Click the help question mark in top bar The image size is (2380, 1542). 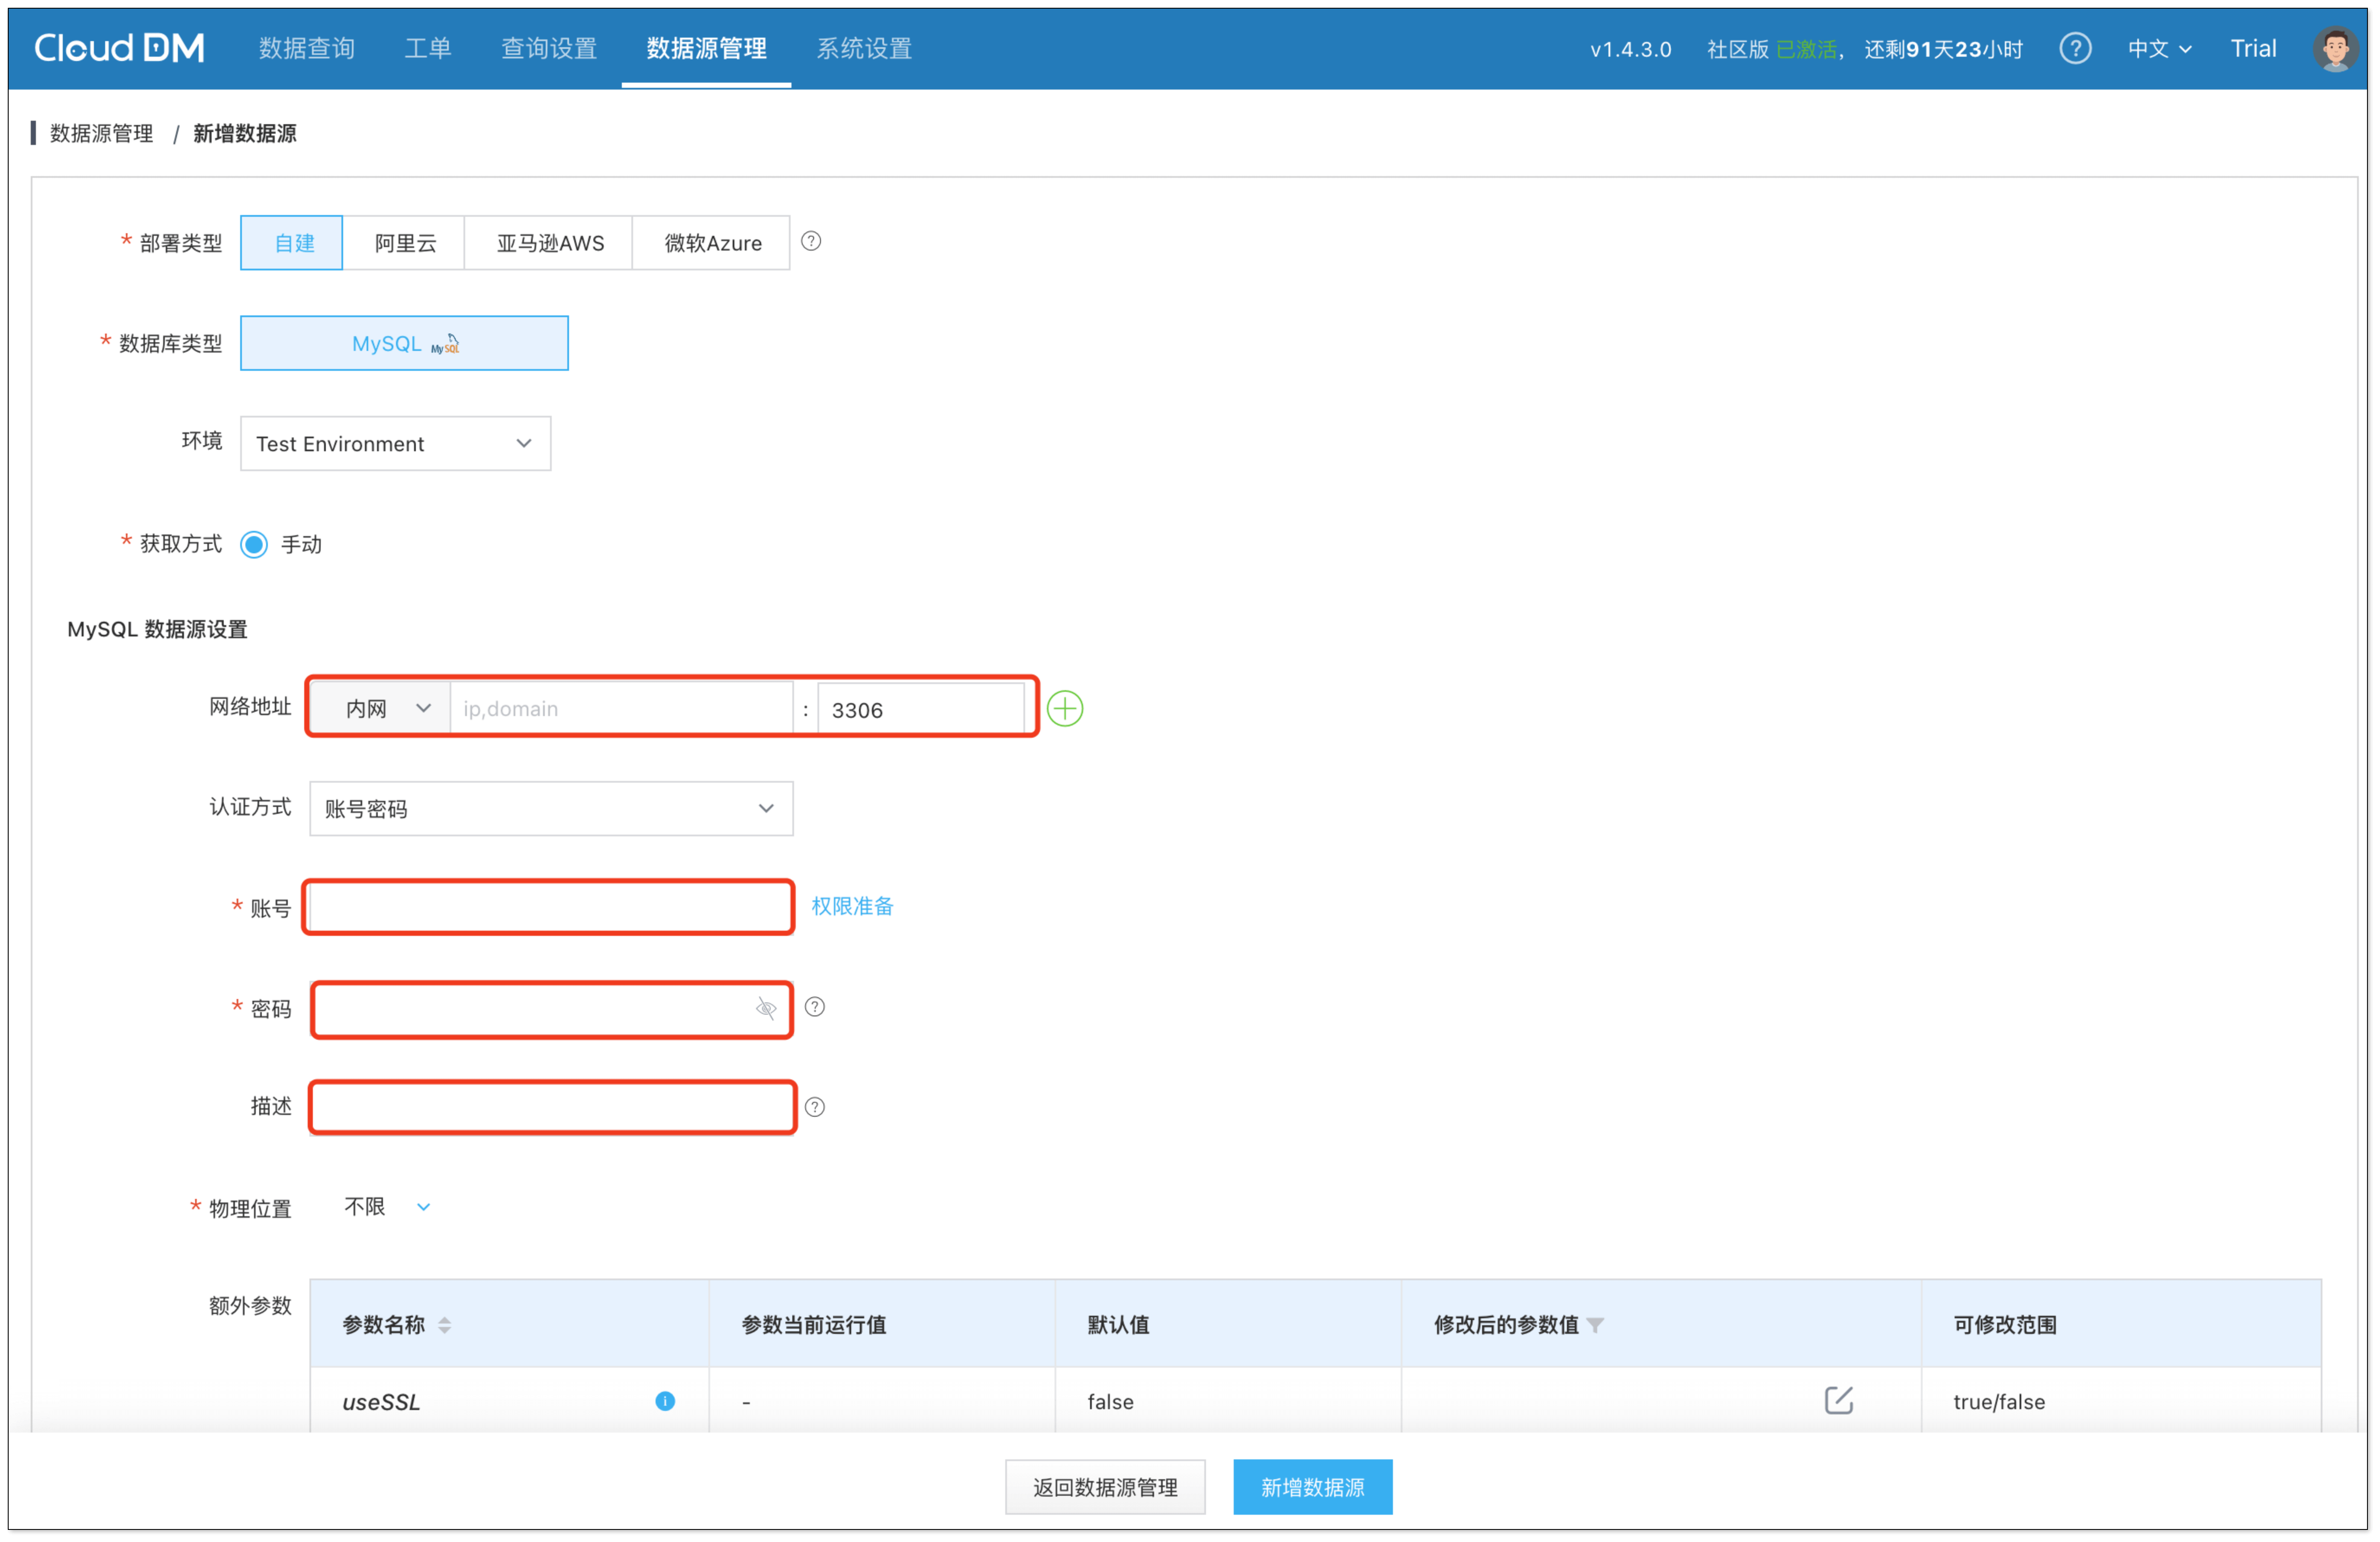click(2075, 48)
